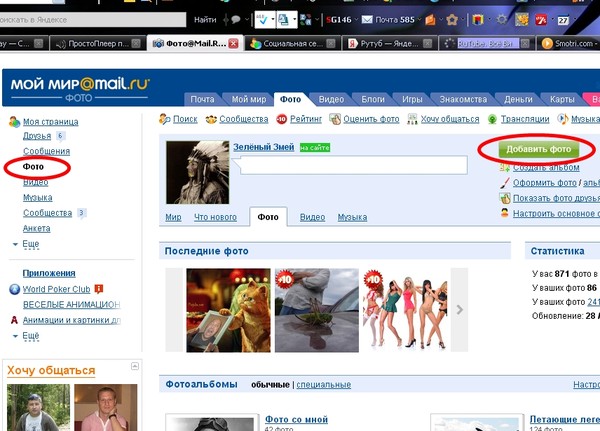
Task: Click the Мой мир@mail.ru logo
Action: coord(80,85)
